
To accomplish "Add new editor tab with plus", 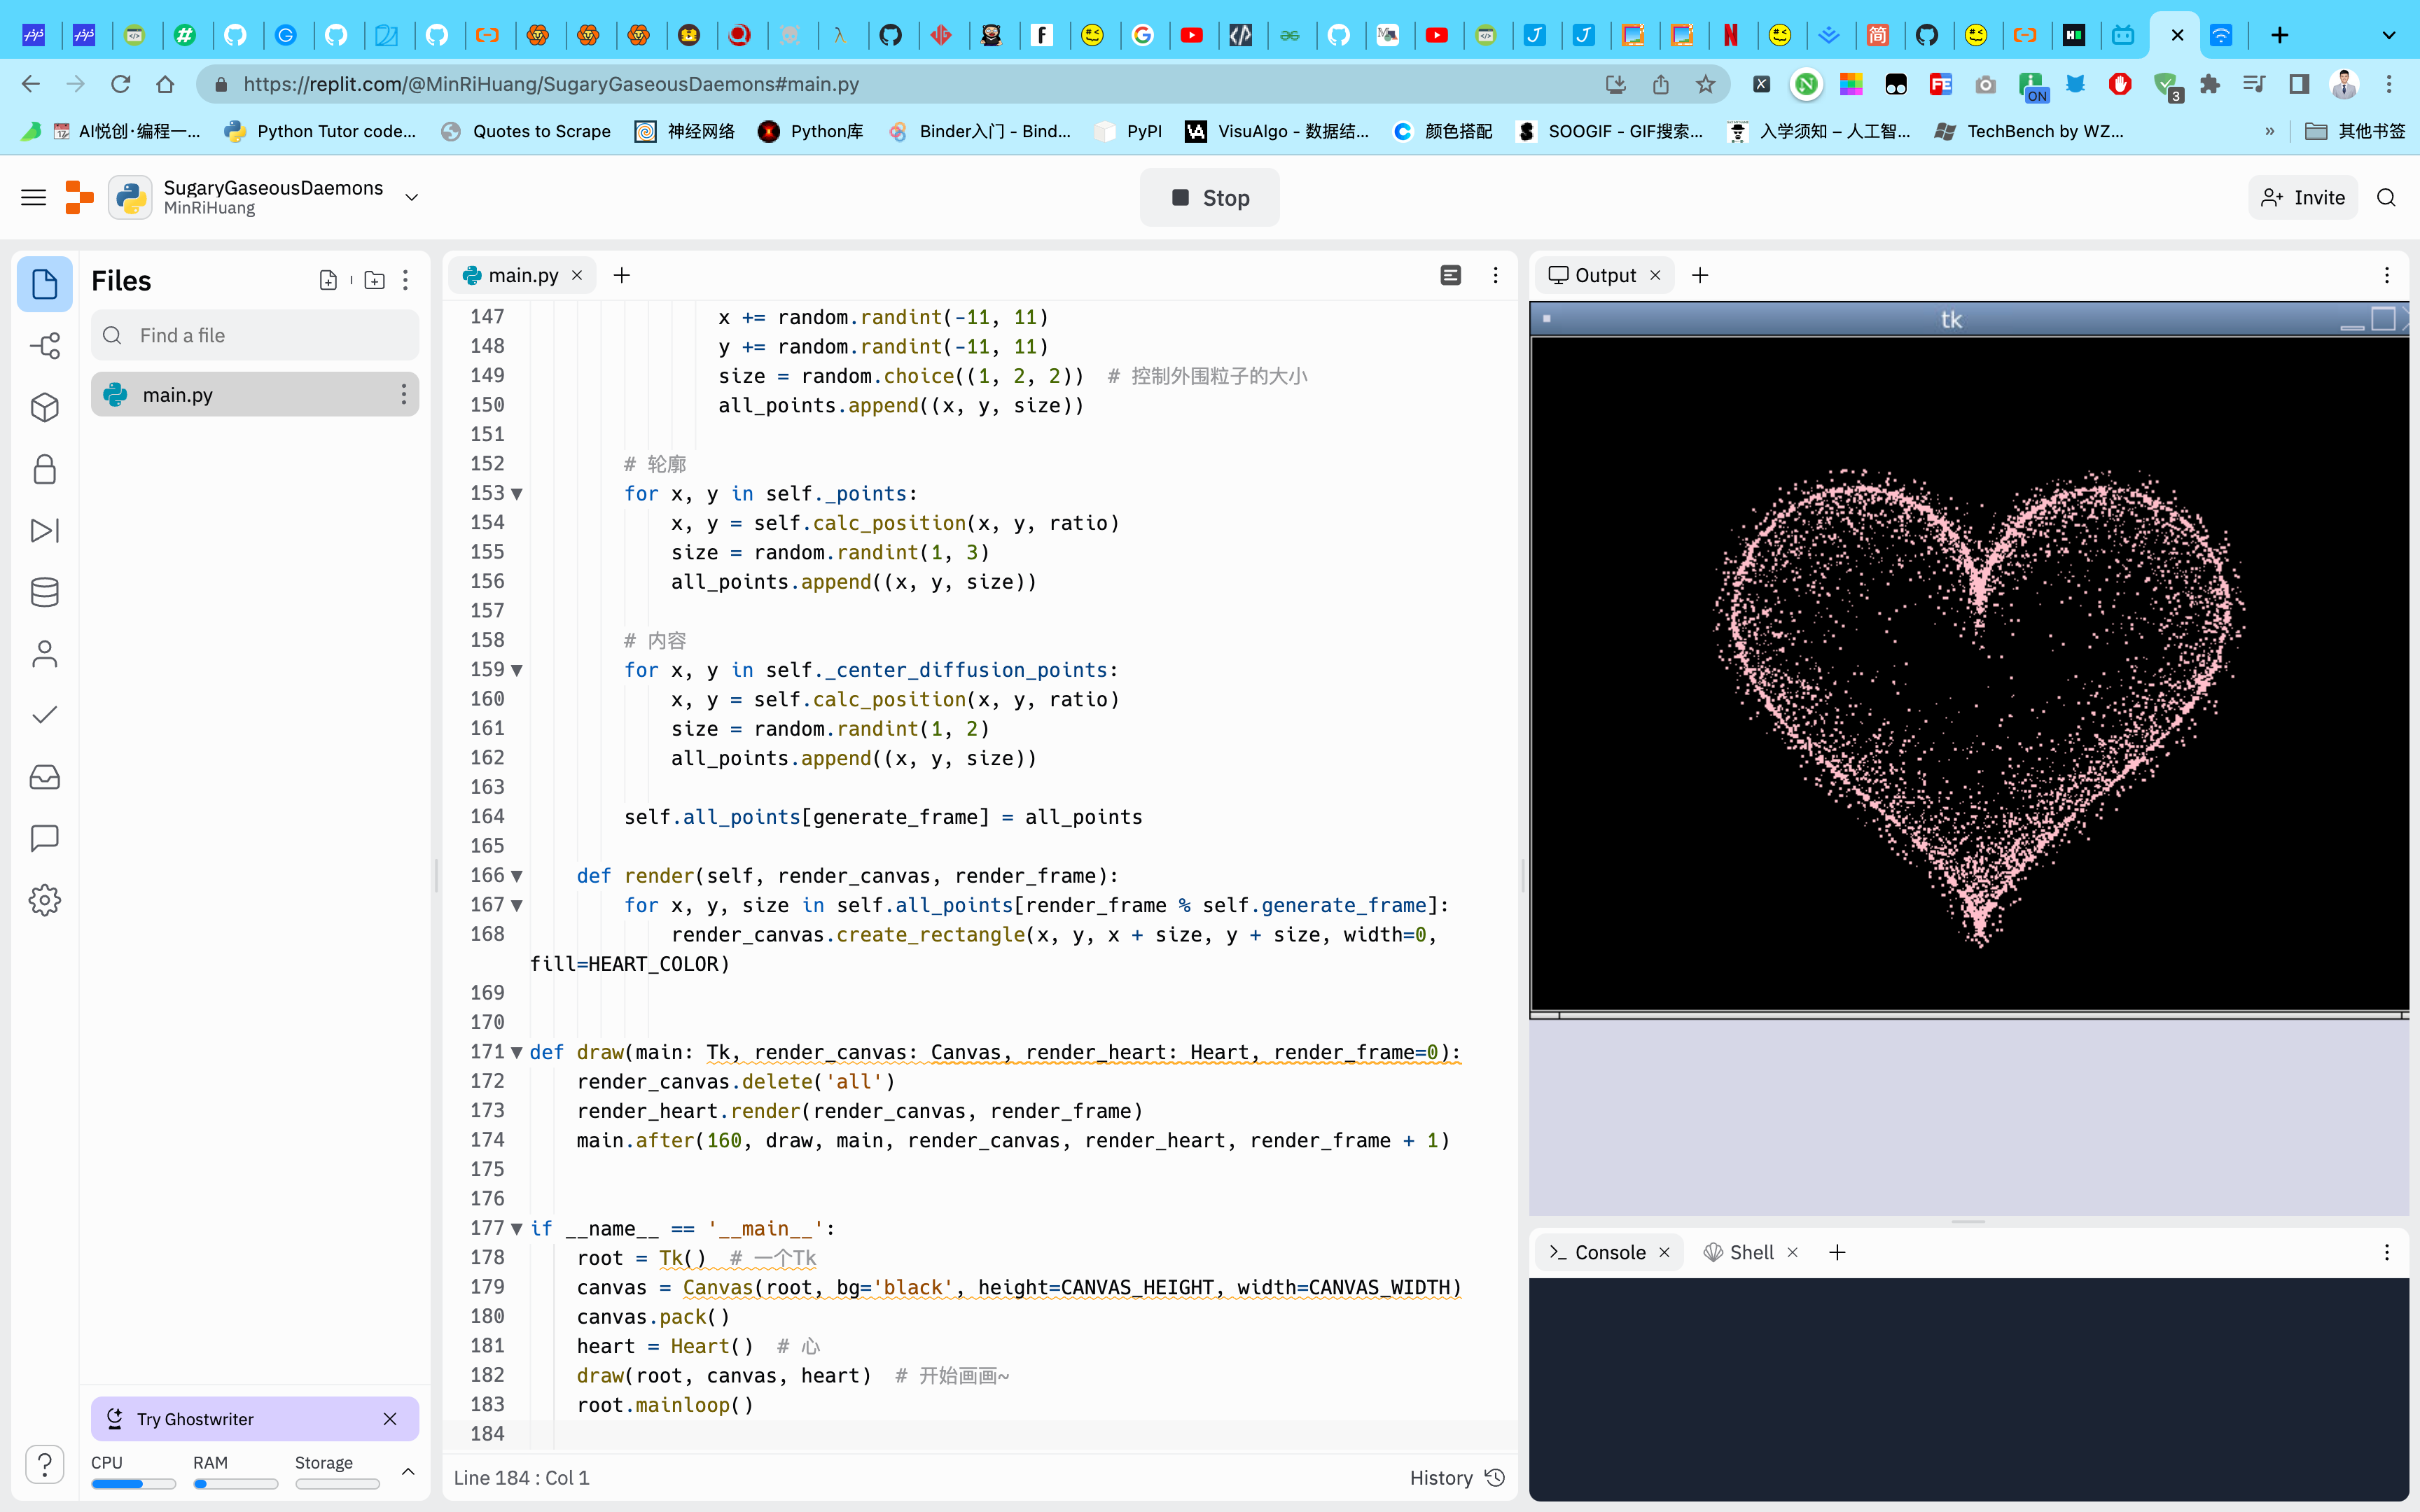I will 621,275.
